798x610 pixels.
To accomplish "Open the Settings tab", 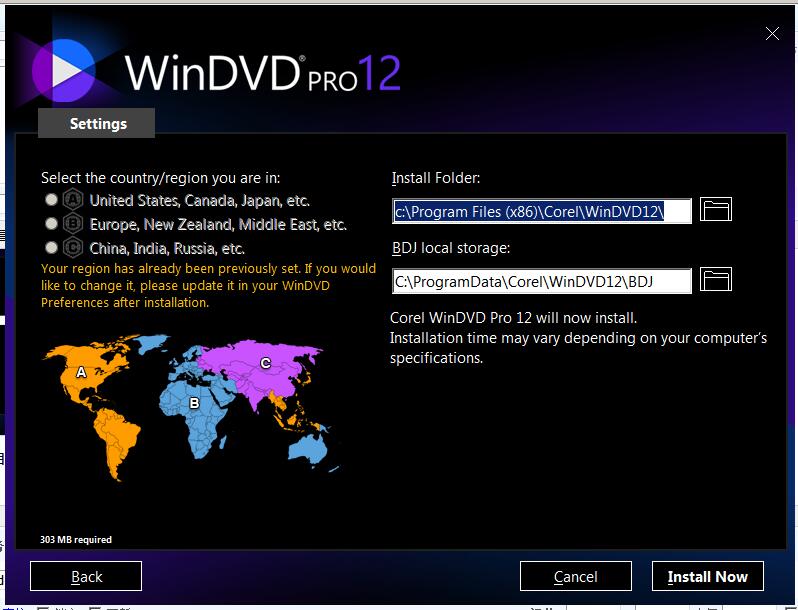I will click(x=97, y=123).
